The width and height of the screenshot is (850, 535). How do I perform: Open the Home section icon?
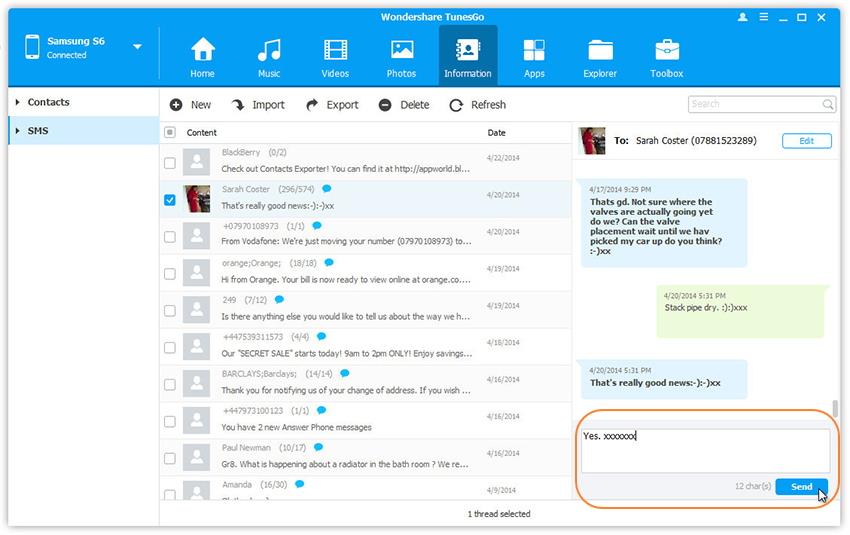[x=203, y=50]
